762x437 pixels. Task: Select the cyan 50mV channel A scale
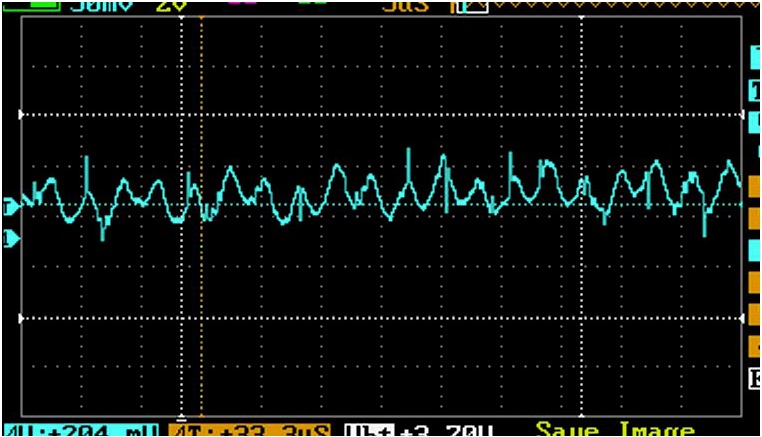(x=102, y=5)
